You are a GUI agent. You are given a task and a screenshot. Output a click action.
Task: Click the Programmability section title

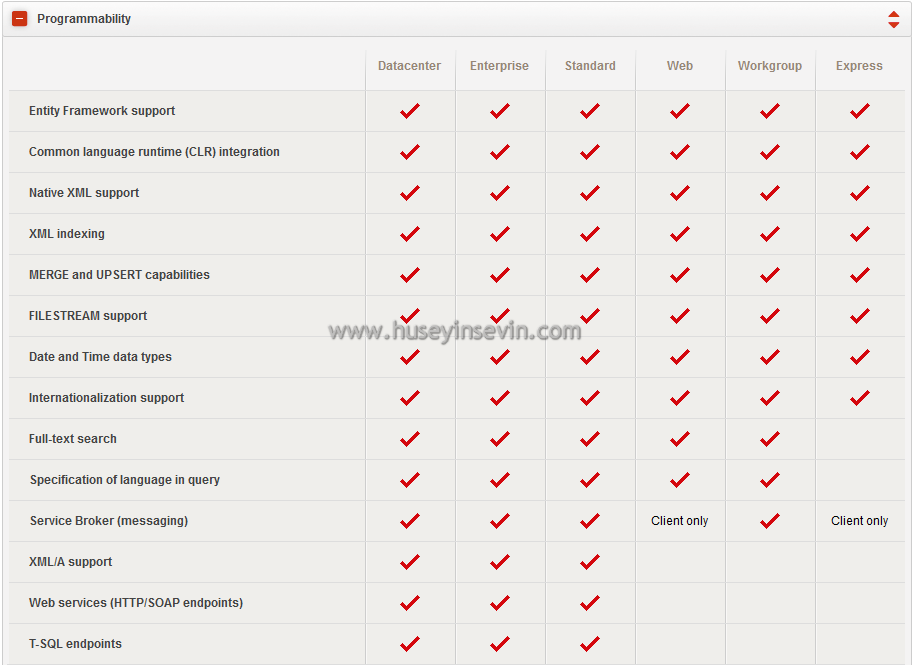(84, 19)
